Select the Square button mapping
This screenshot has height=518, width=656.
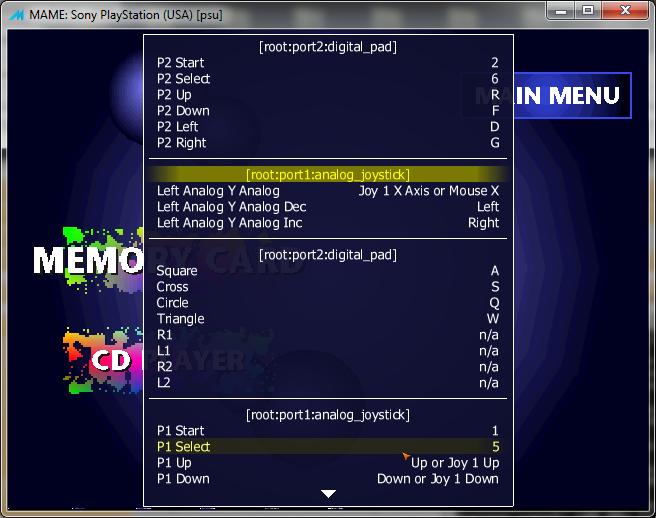pyautogui.click(x=328, y=271)
